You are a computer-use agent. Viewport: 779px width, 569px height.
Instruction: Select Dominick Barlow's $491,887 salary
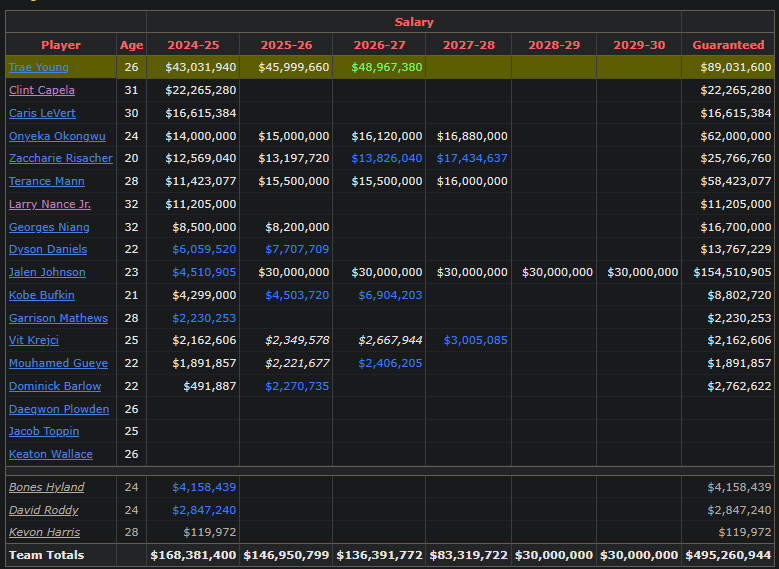click(x=210, y=386)
